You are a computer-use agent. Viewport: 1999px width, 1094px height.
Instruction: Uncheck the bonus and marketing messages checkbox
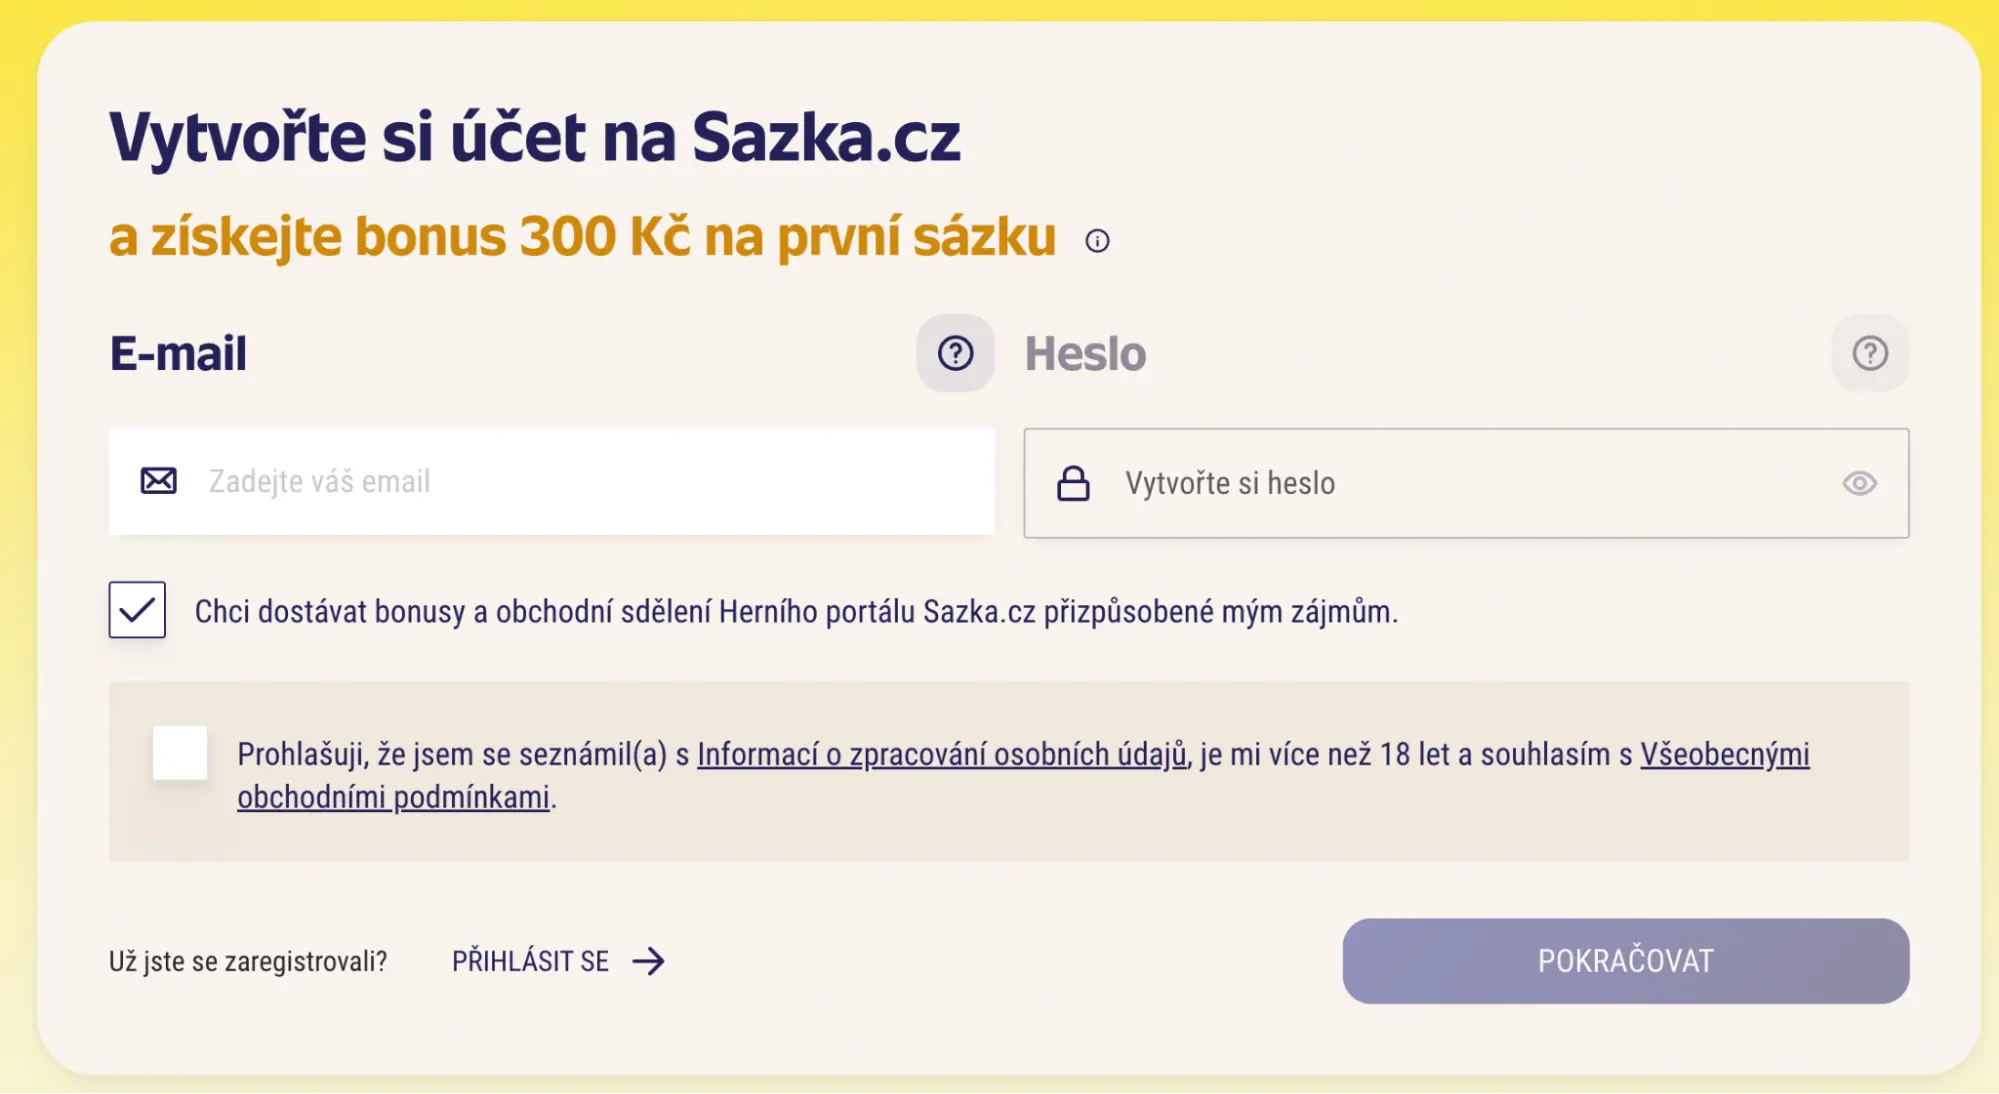pyautogui.click(x=137, y=610)
